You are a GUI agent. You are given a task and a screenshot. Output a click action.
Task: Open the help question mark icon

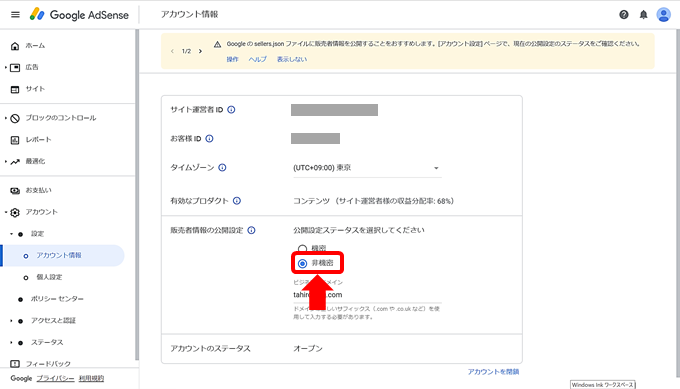[624, 15]
